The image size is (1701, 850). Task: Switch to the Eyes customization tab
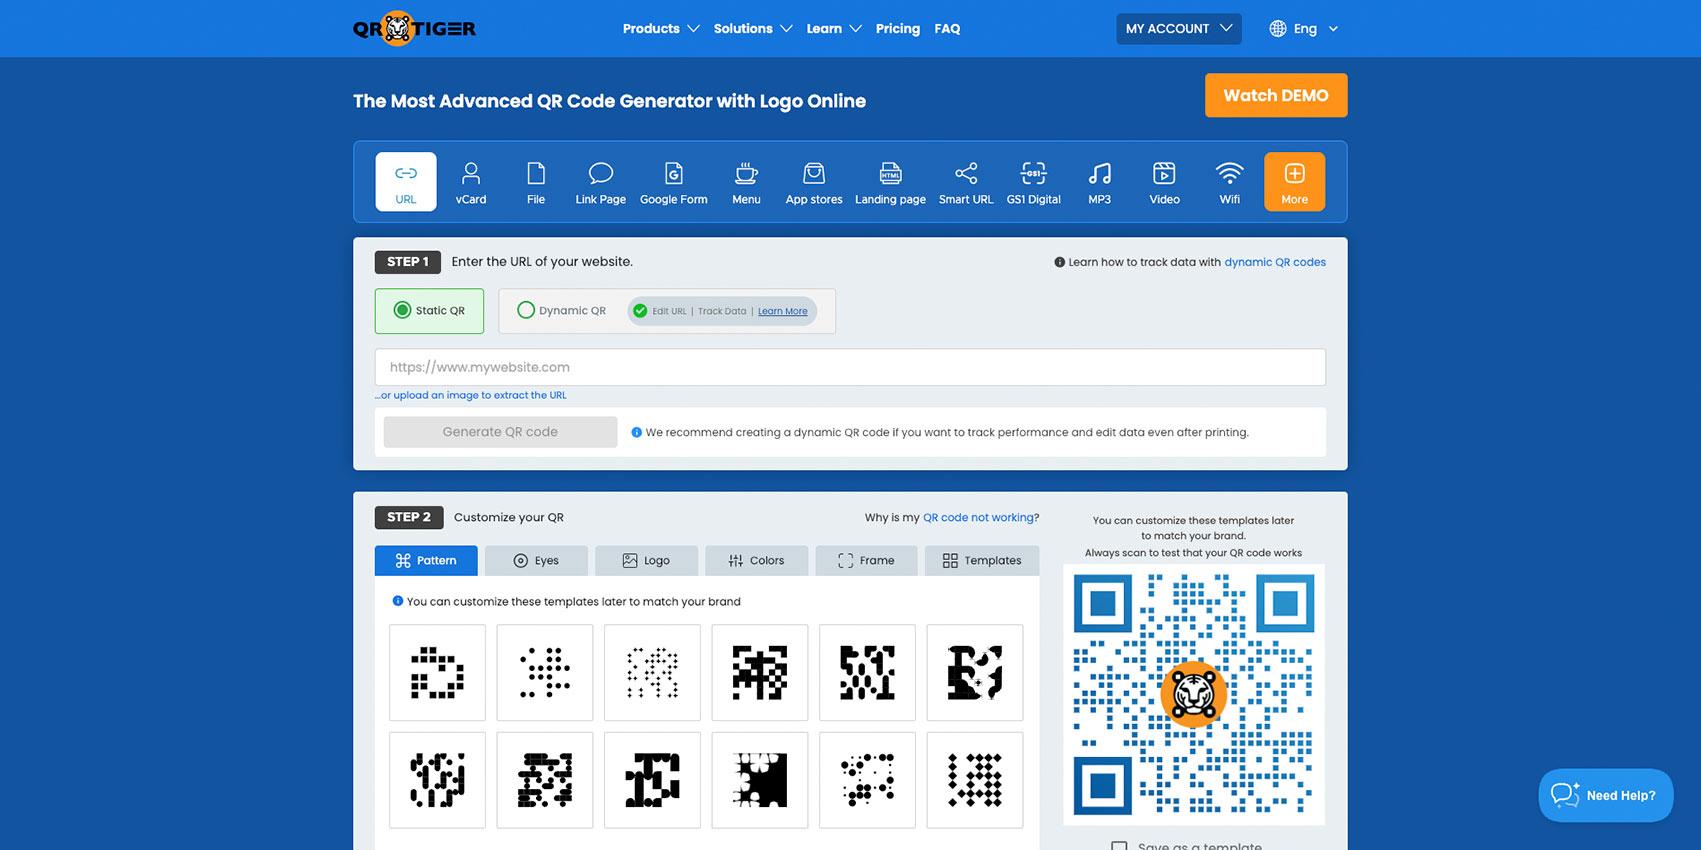tap(536, 561)
